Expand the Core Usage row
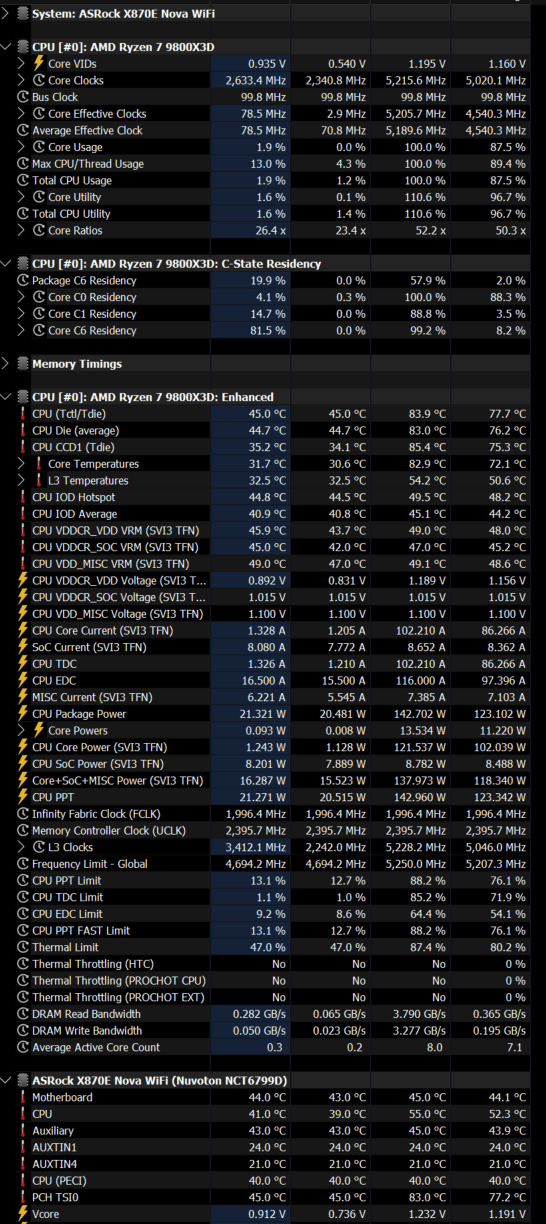This screenshot has height=1224, width=546. coord(22,147)
